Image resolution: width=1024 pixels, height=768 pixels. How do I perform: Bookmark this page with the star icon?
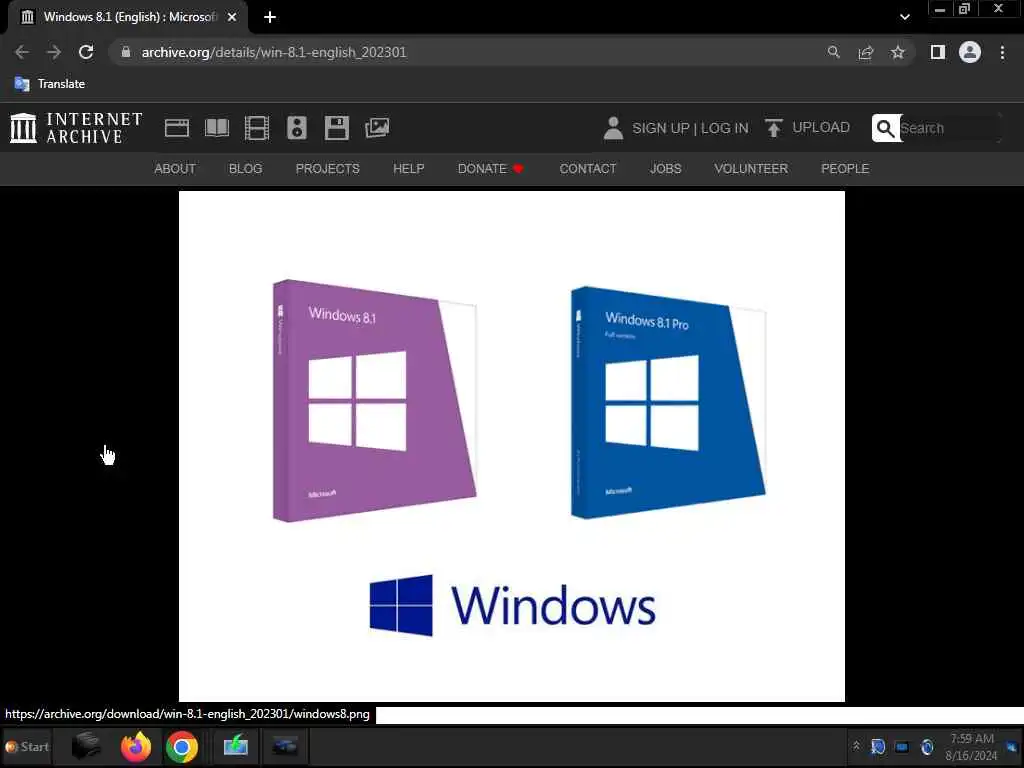(x=898, y=52)
